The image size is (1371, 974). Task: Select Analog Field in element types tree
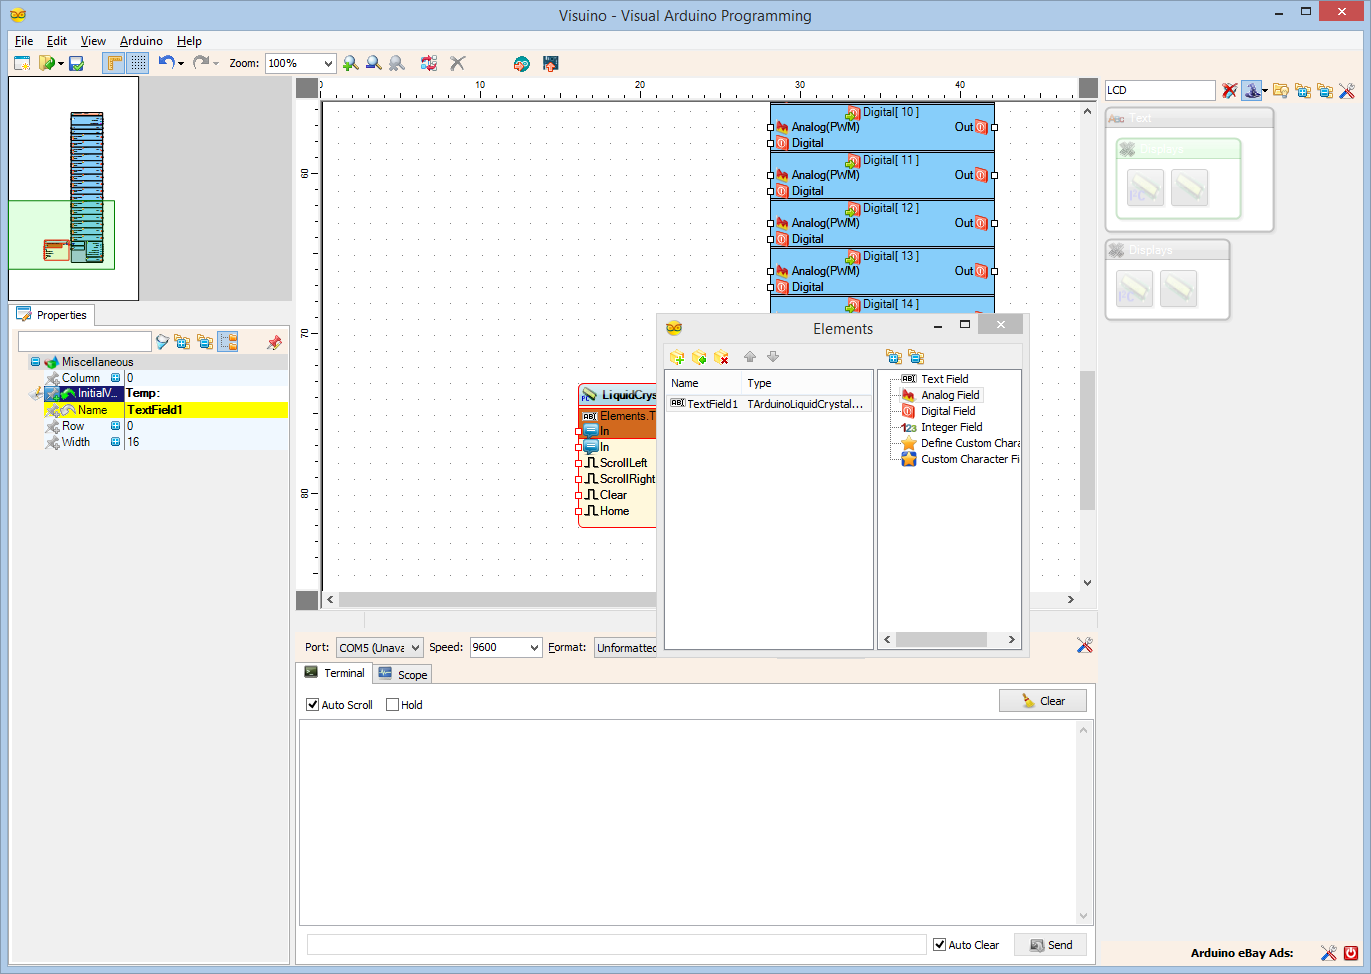tap(950, 395)
